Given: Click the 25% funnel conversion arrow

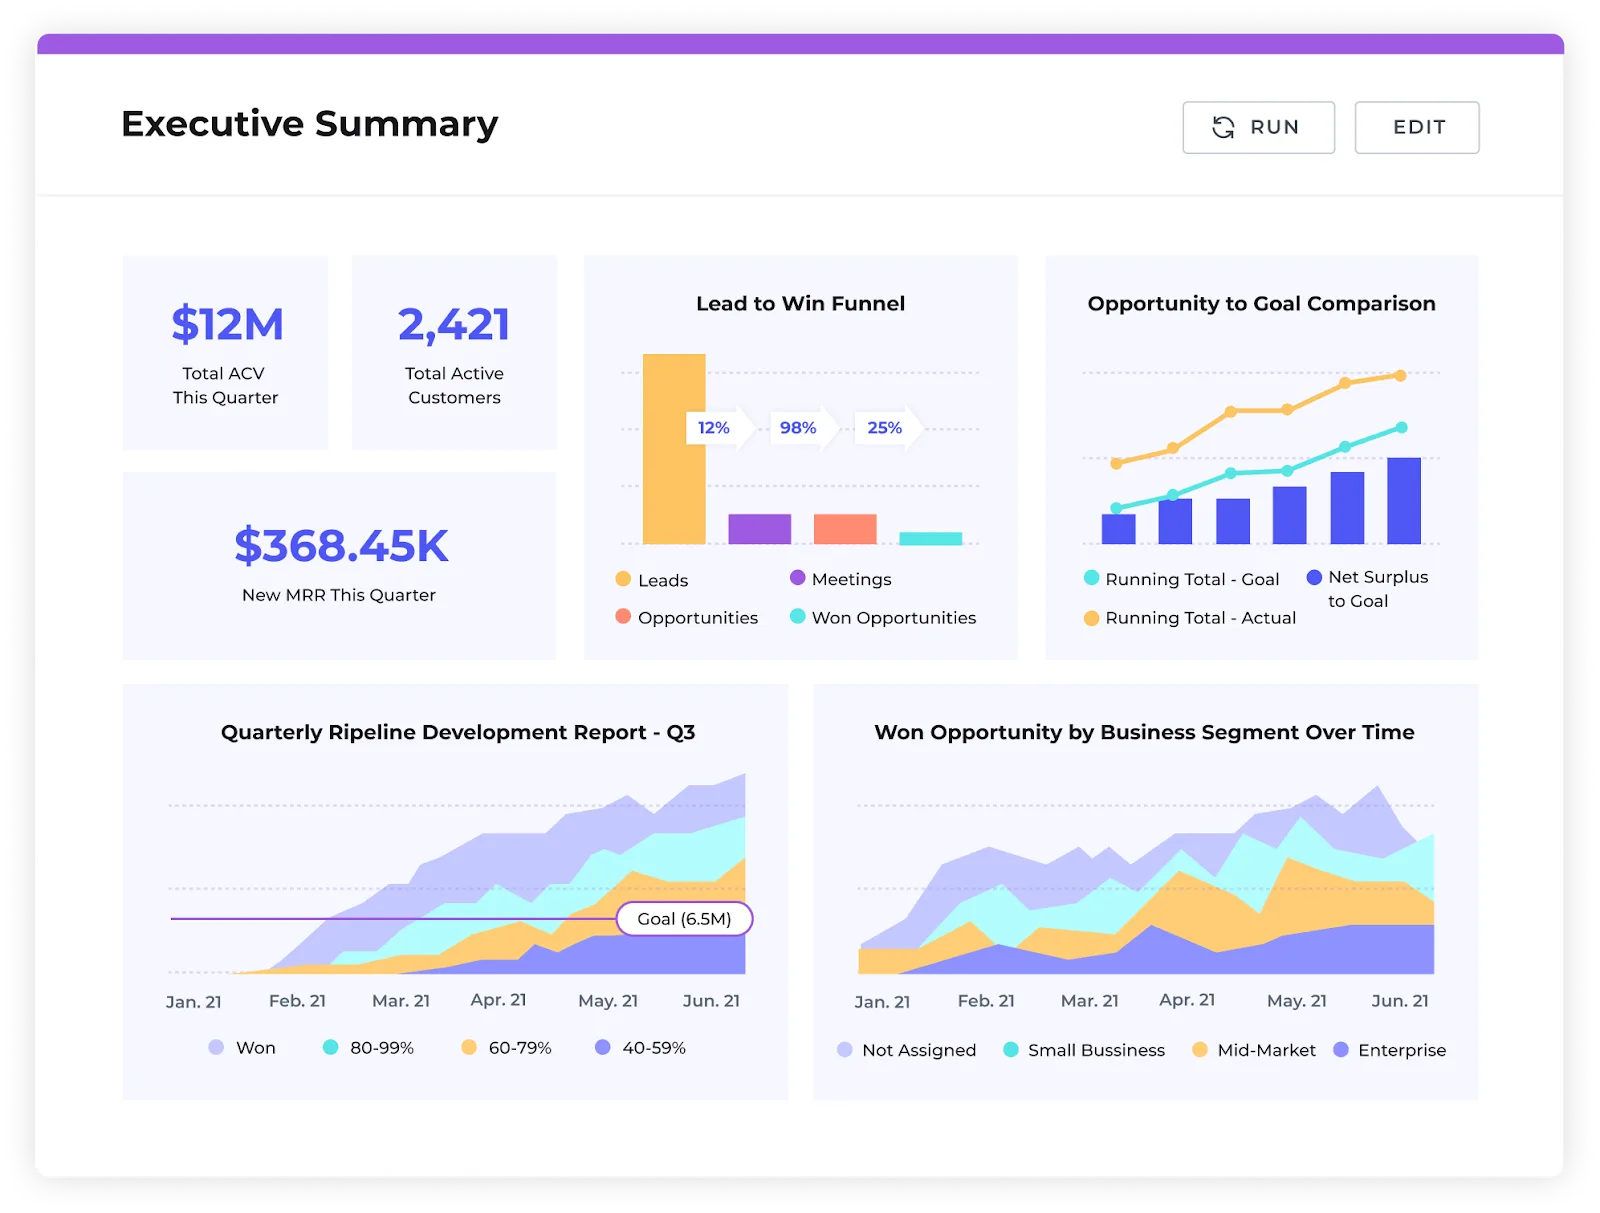Looking at the screenshot, I should pyautogui.click(x=889, y=428).
